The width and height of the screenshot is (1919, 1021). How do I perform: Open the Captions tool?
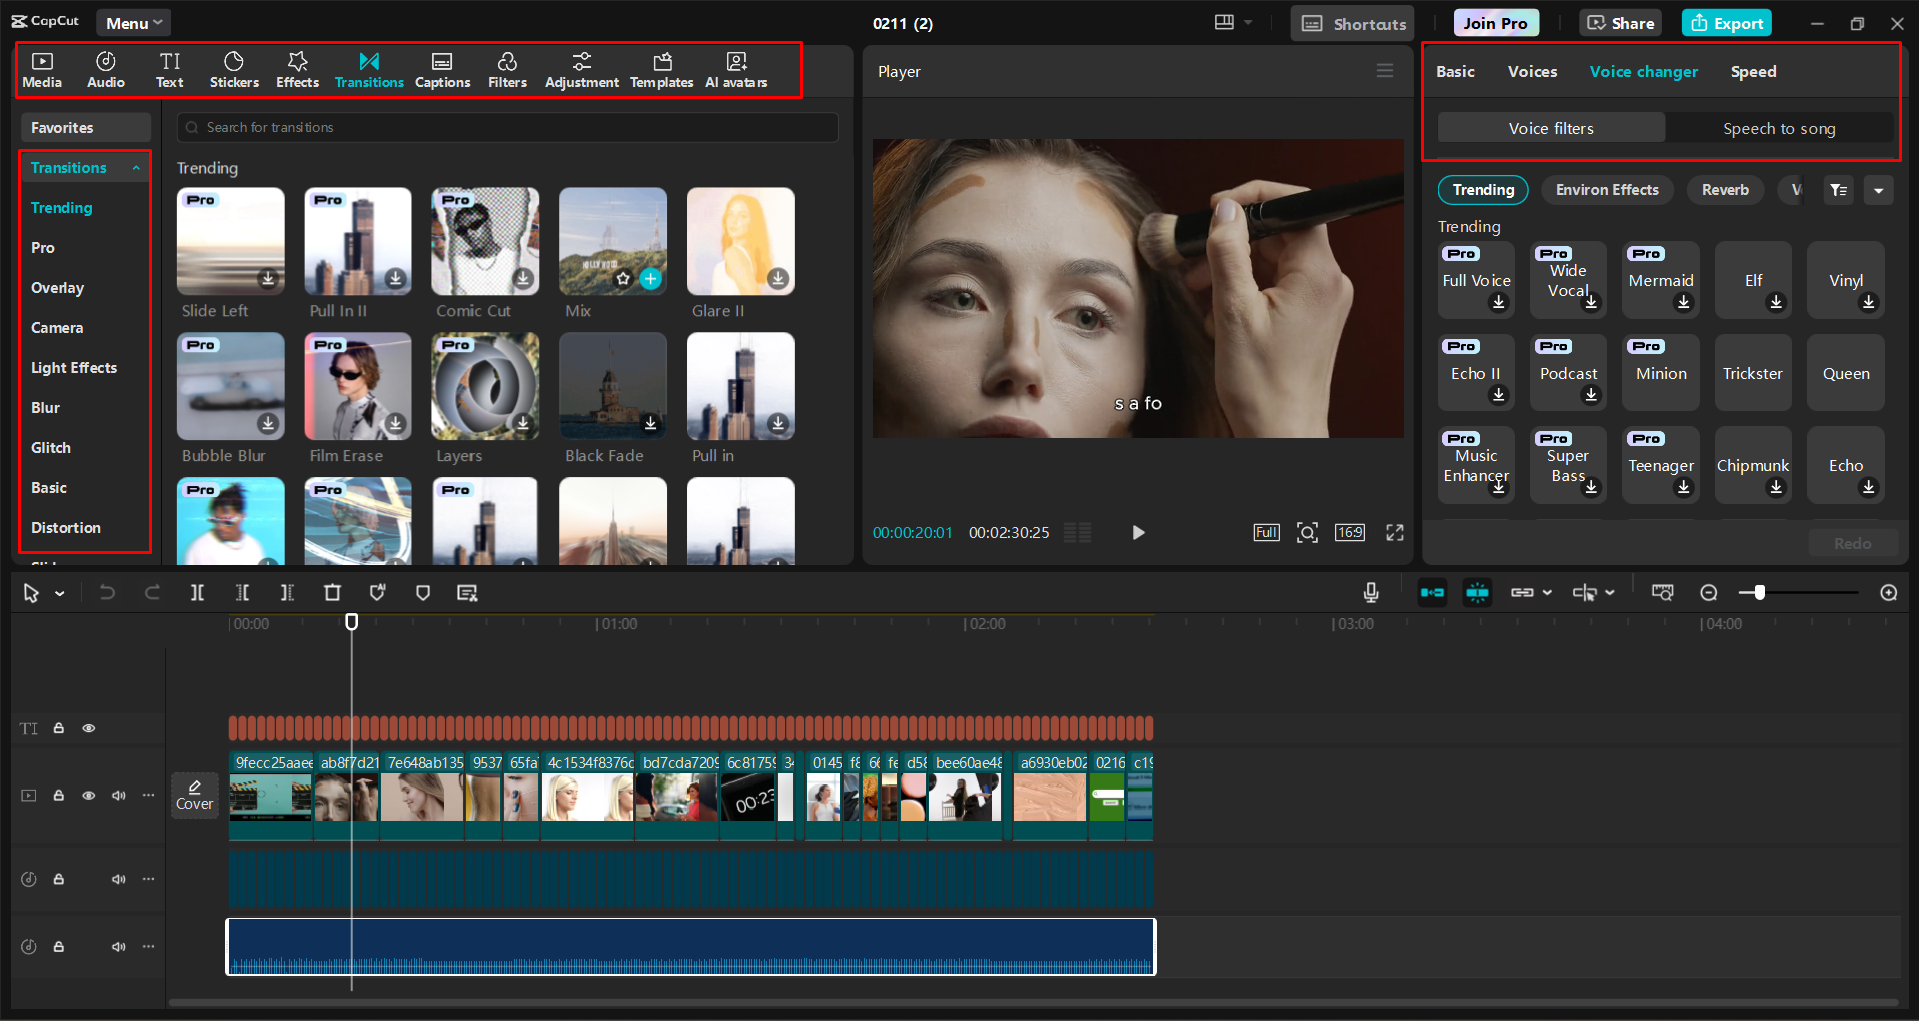click(442, 69)
